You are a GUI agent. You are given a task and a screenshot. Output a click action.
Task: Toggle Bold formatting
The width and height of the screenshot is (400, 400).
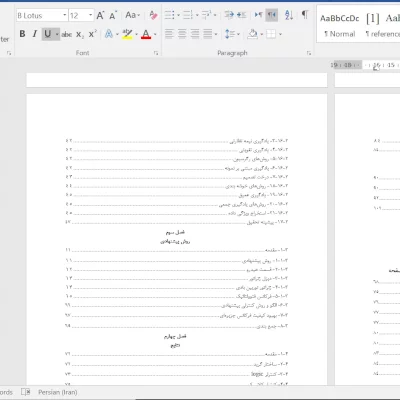22,34
